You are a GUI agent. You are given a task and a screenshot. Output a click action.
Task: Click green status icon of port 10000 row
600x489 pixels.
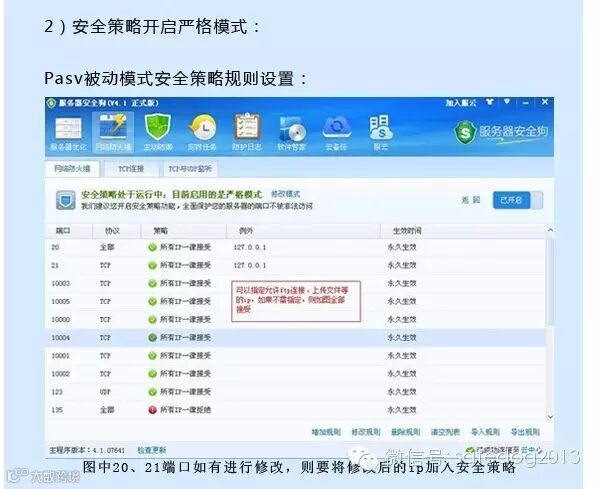tap(152, 319)
